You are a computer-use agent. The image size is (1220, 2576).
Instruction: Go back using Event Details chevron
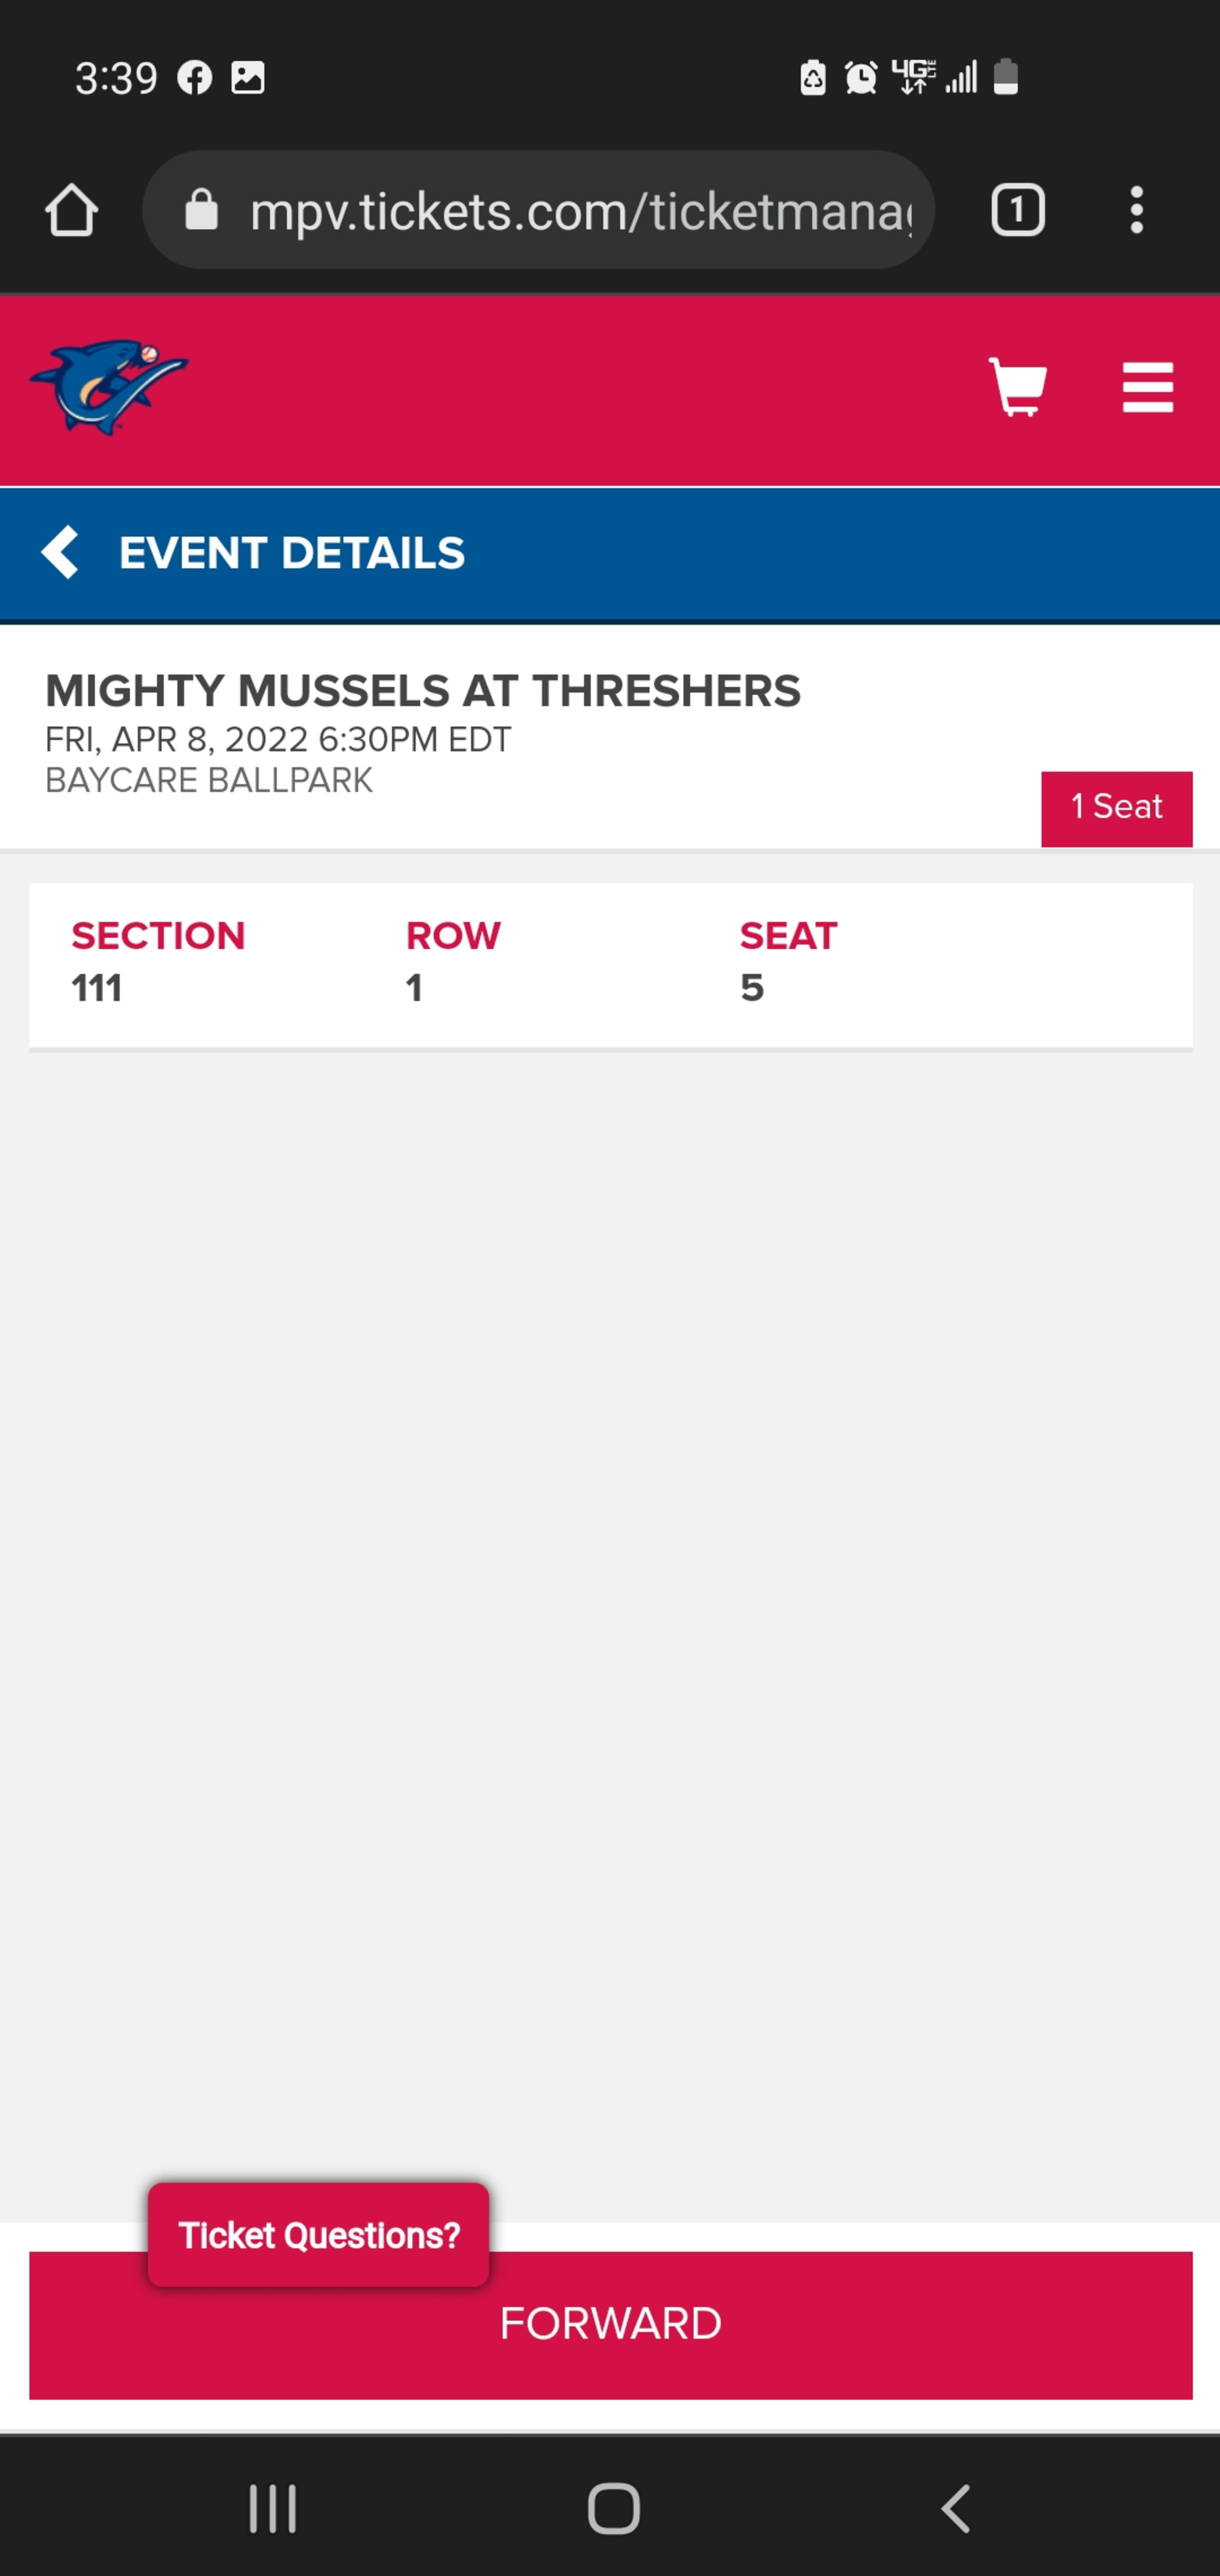coord(60,552)
